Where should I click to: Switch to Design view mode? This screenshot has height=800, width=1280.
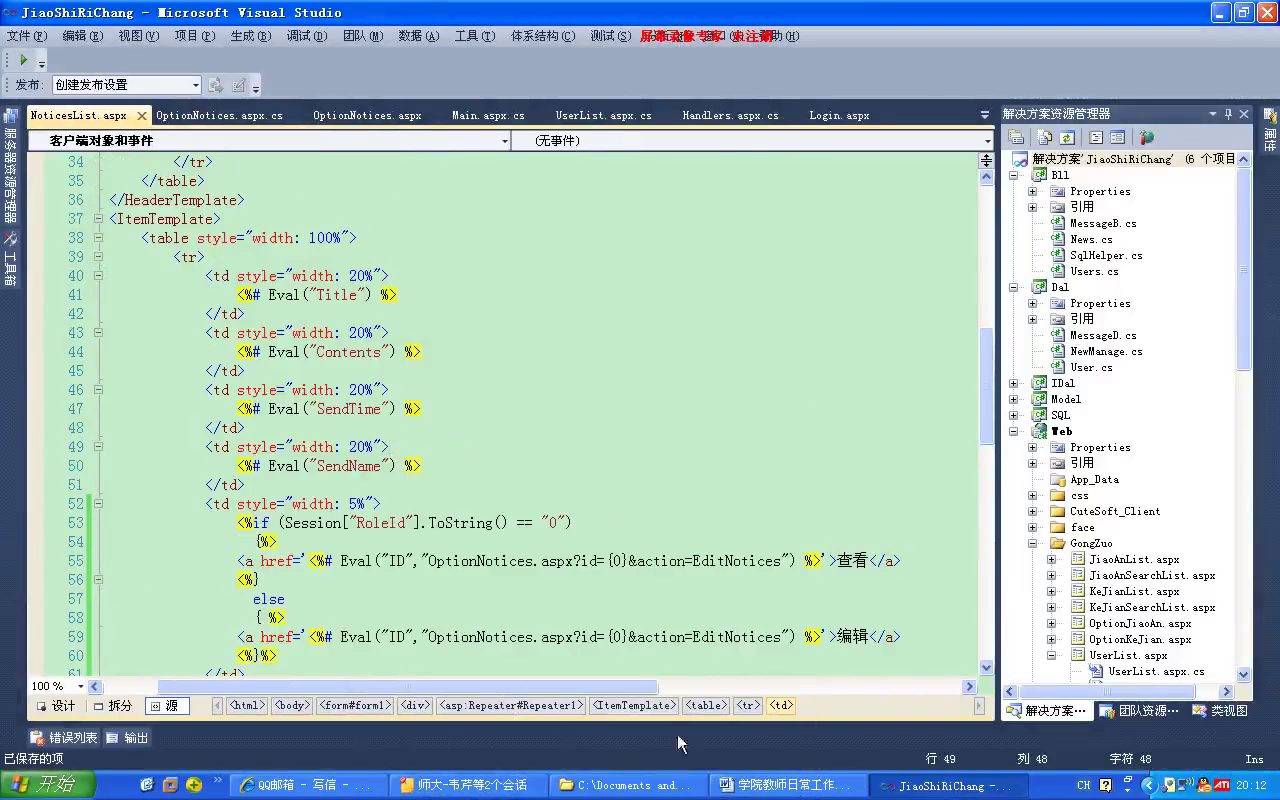[x=56, y=706]
